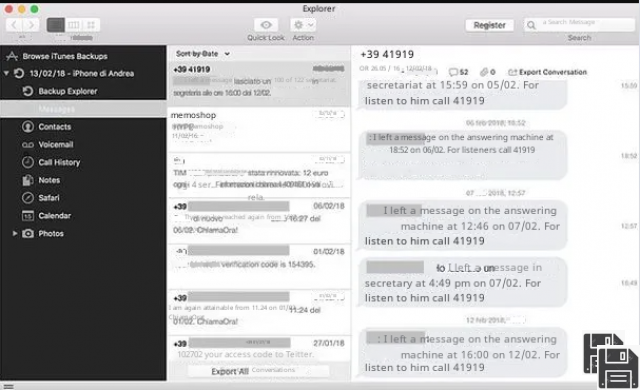Viewport: 640px width, 390px height.
Task: Click Export Conversation link
Action: [x=547, y=72]
